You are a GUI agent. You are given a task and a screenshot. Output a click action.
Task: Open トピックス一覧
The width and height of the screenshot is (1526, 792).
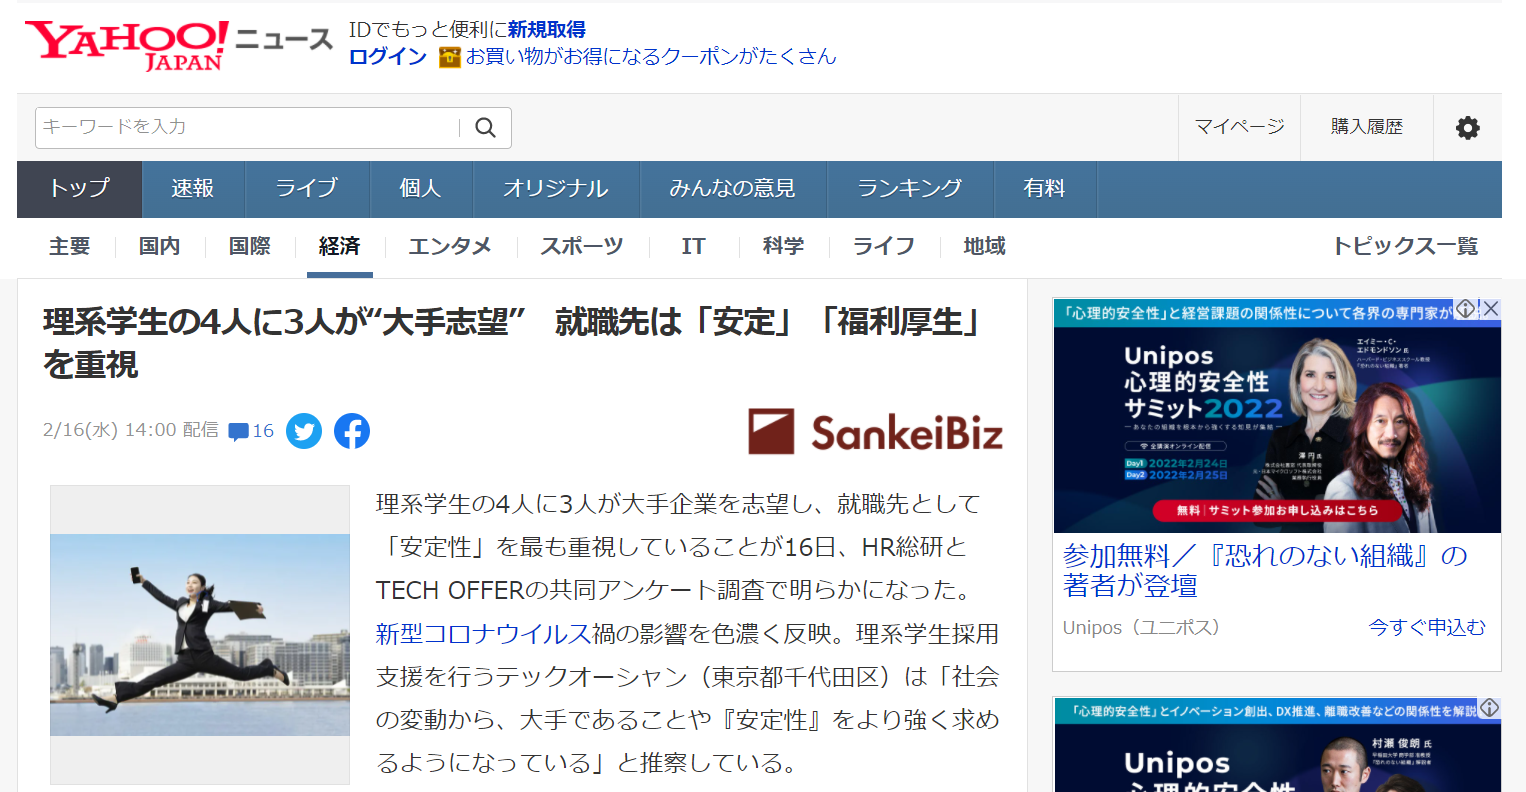[1405, 246]
